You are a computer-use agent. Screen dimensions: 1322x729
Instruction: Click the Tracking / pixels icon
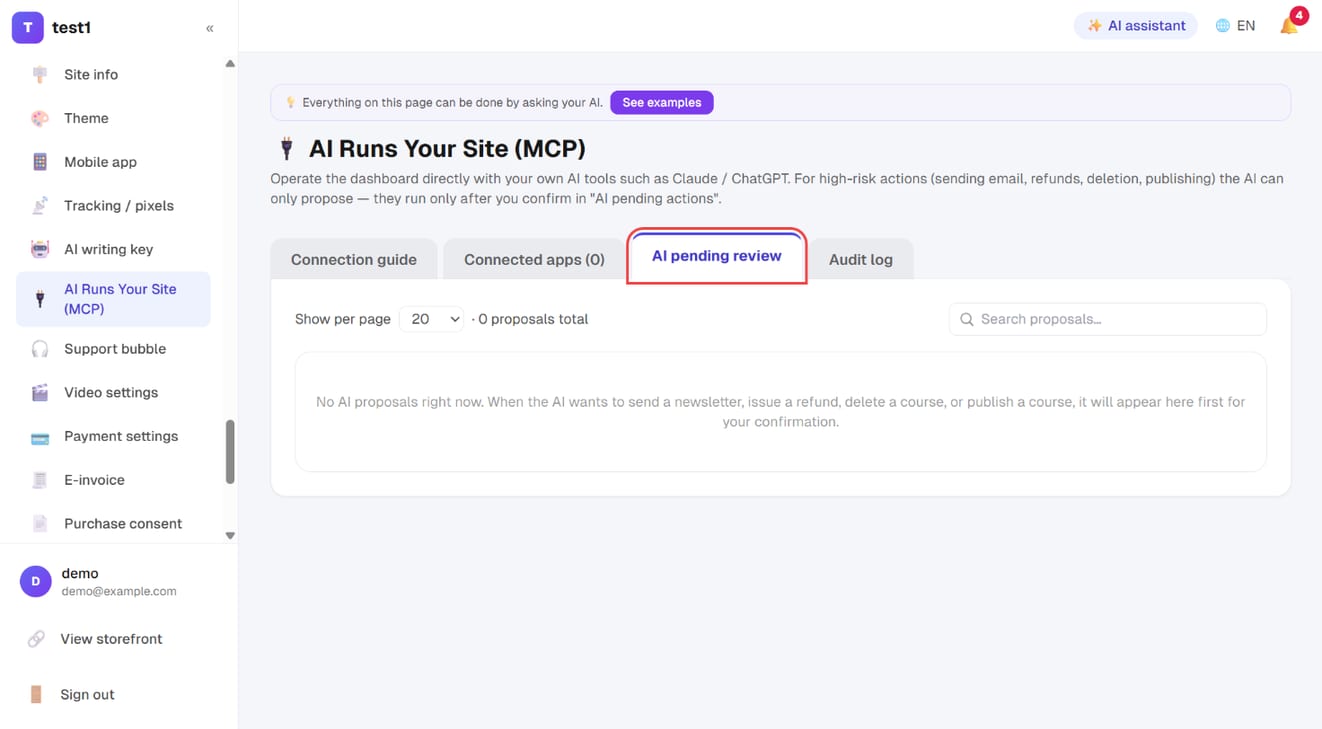tap(40, 206)
